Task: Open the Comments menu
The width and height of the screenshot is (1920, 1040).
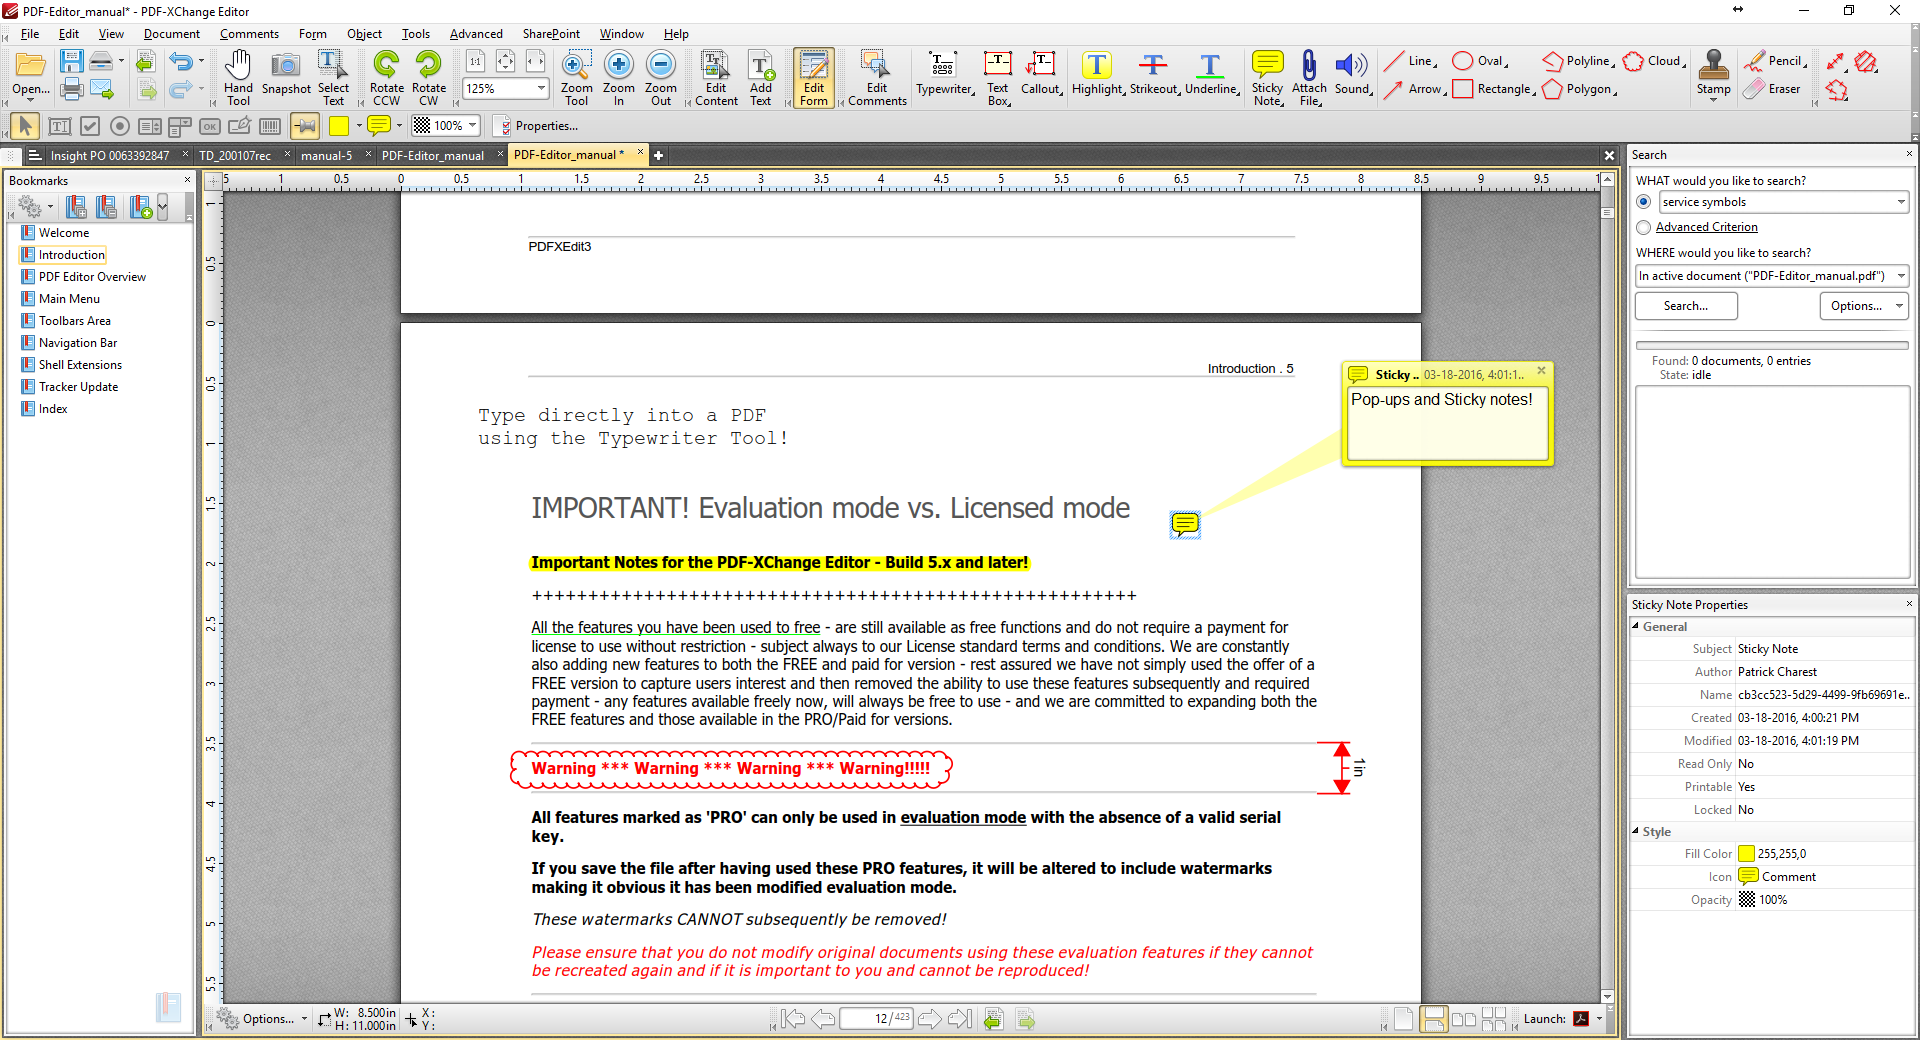Action: [249, 34]
